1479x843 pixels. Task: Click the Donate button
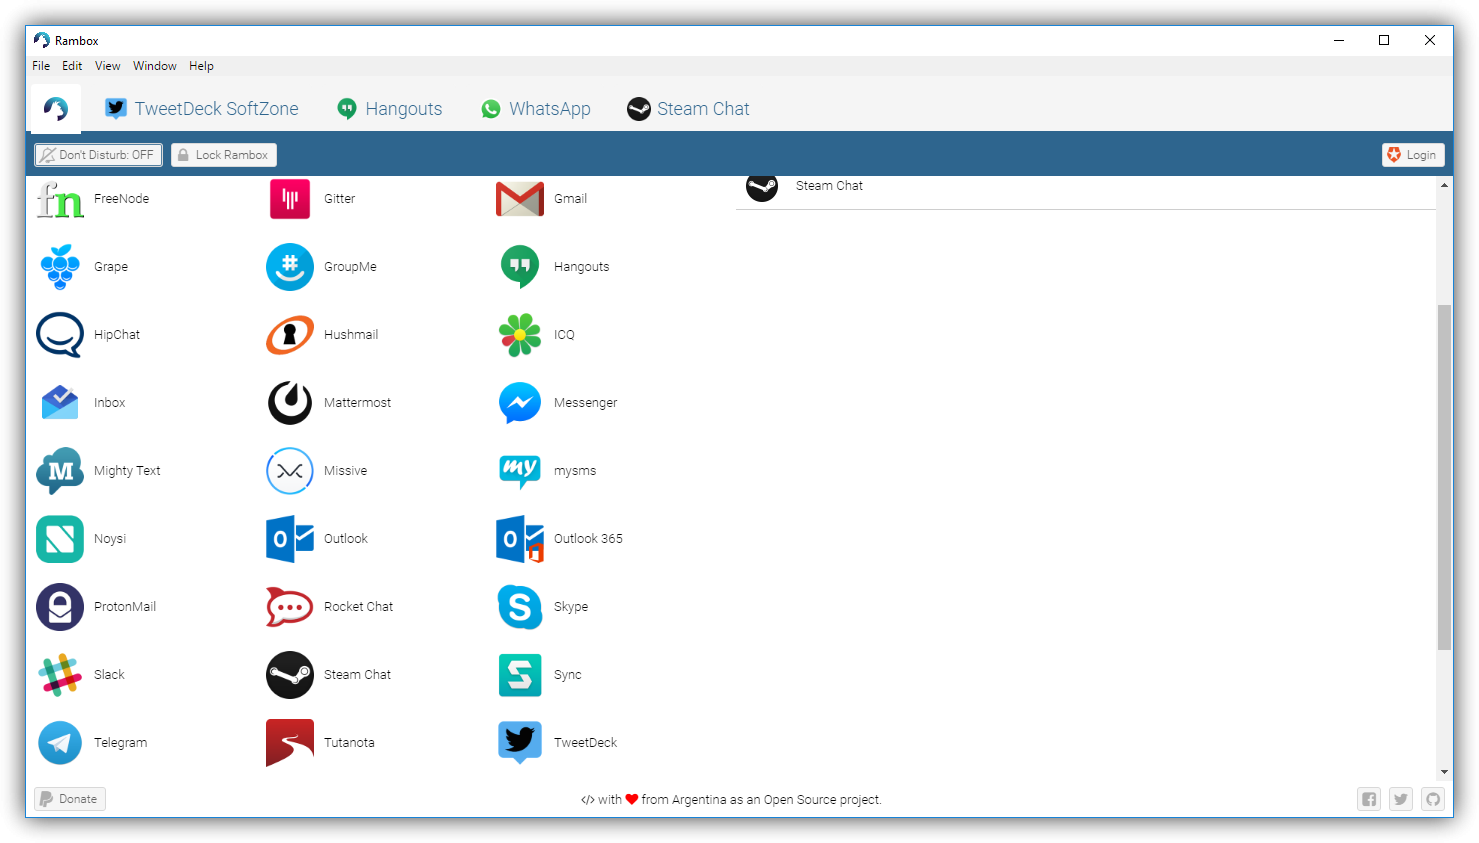coord(70,799)
